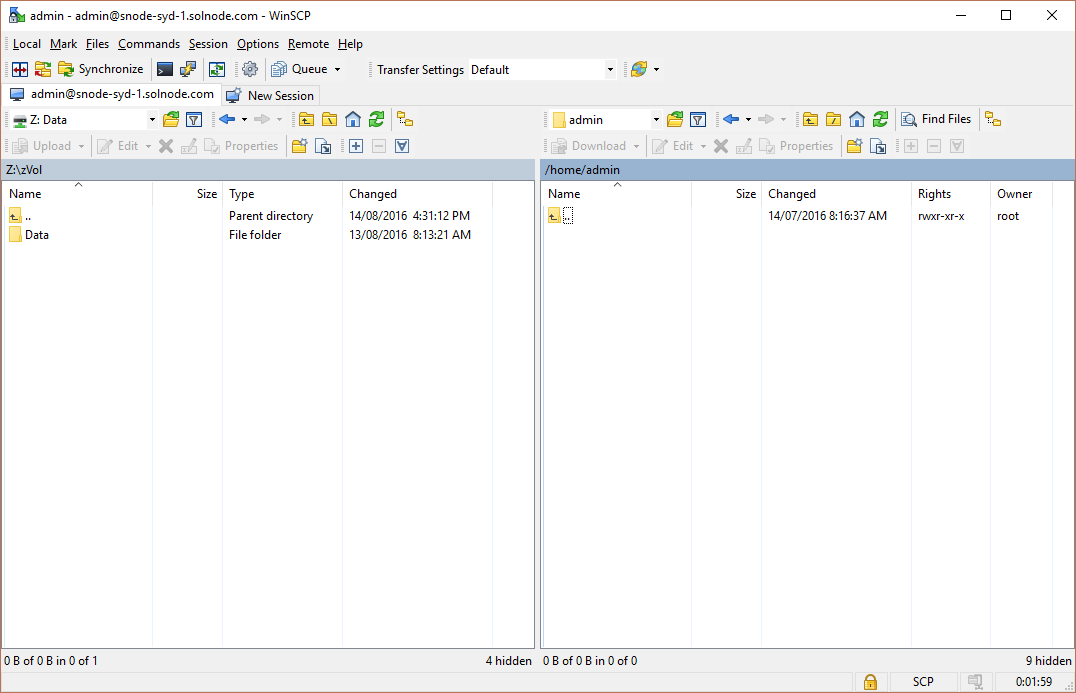This screenshot has width=1076, height=693.
Task: Open session in PuTTY icon
Action: [x=187, y=69]
